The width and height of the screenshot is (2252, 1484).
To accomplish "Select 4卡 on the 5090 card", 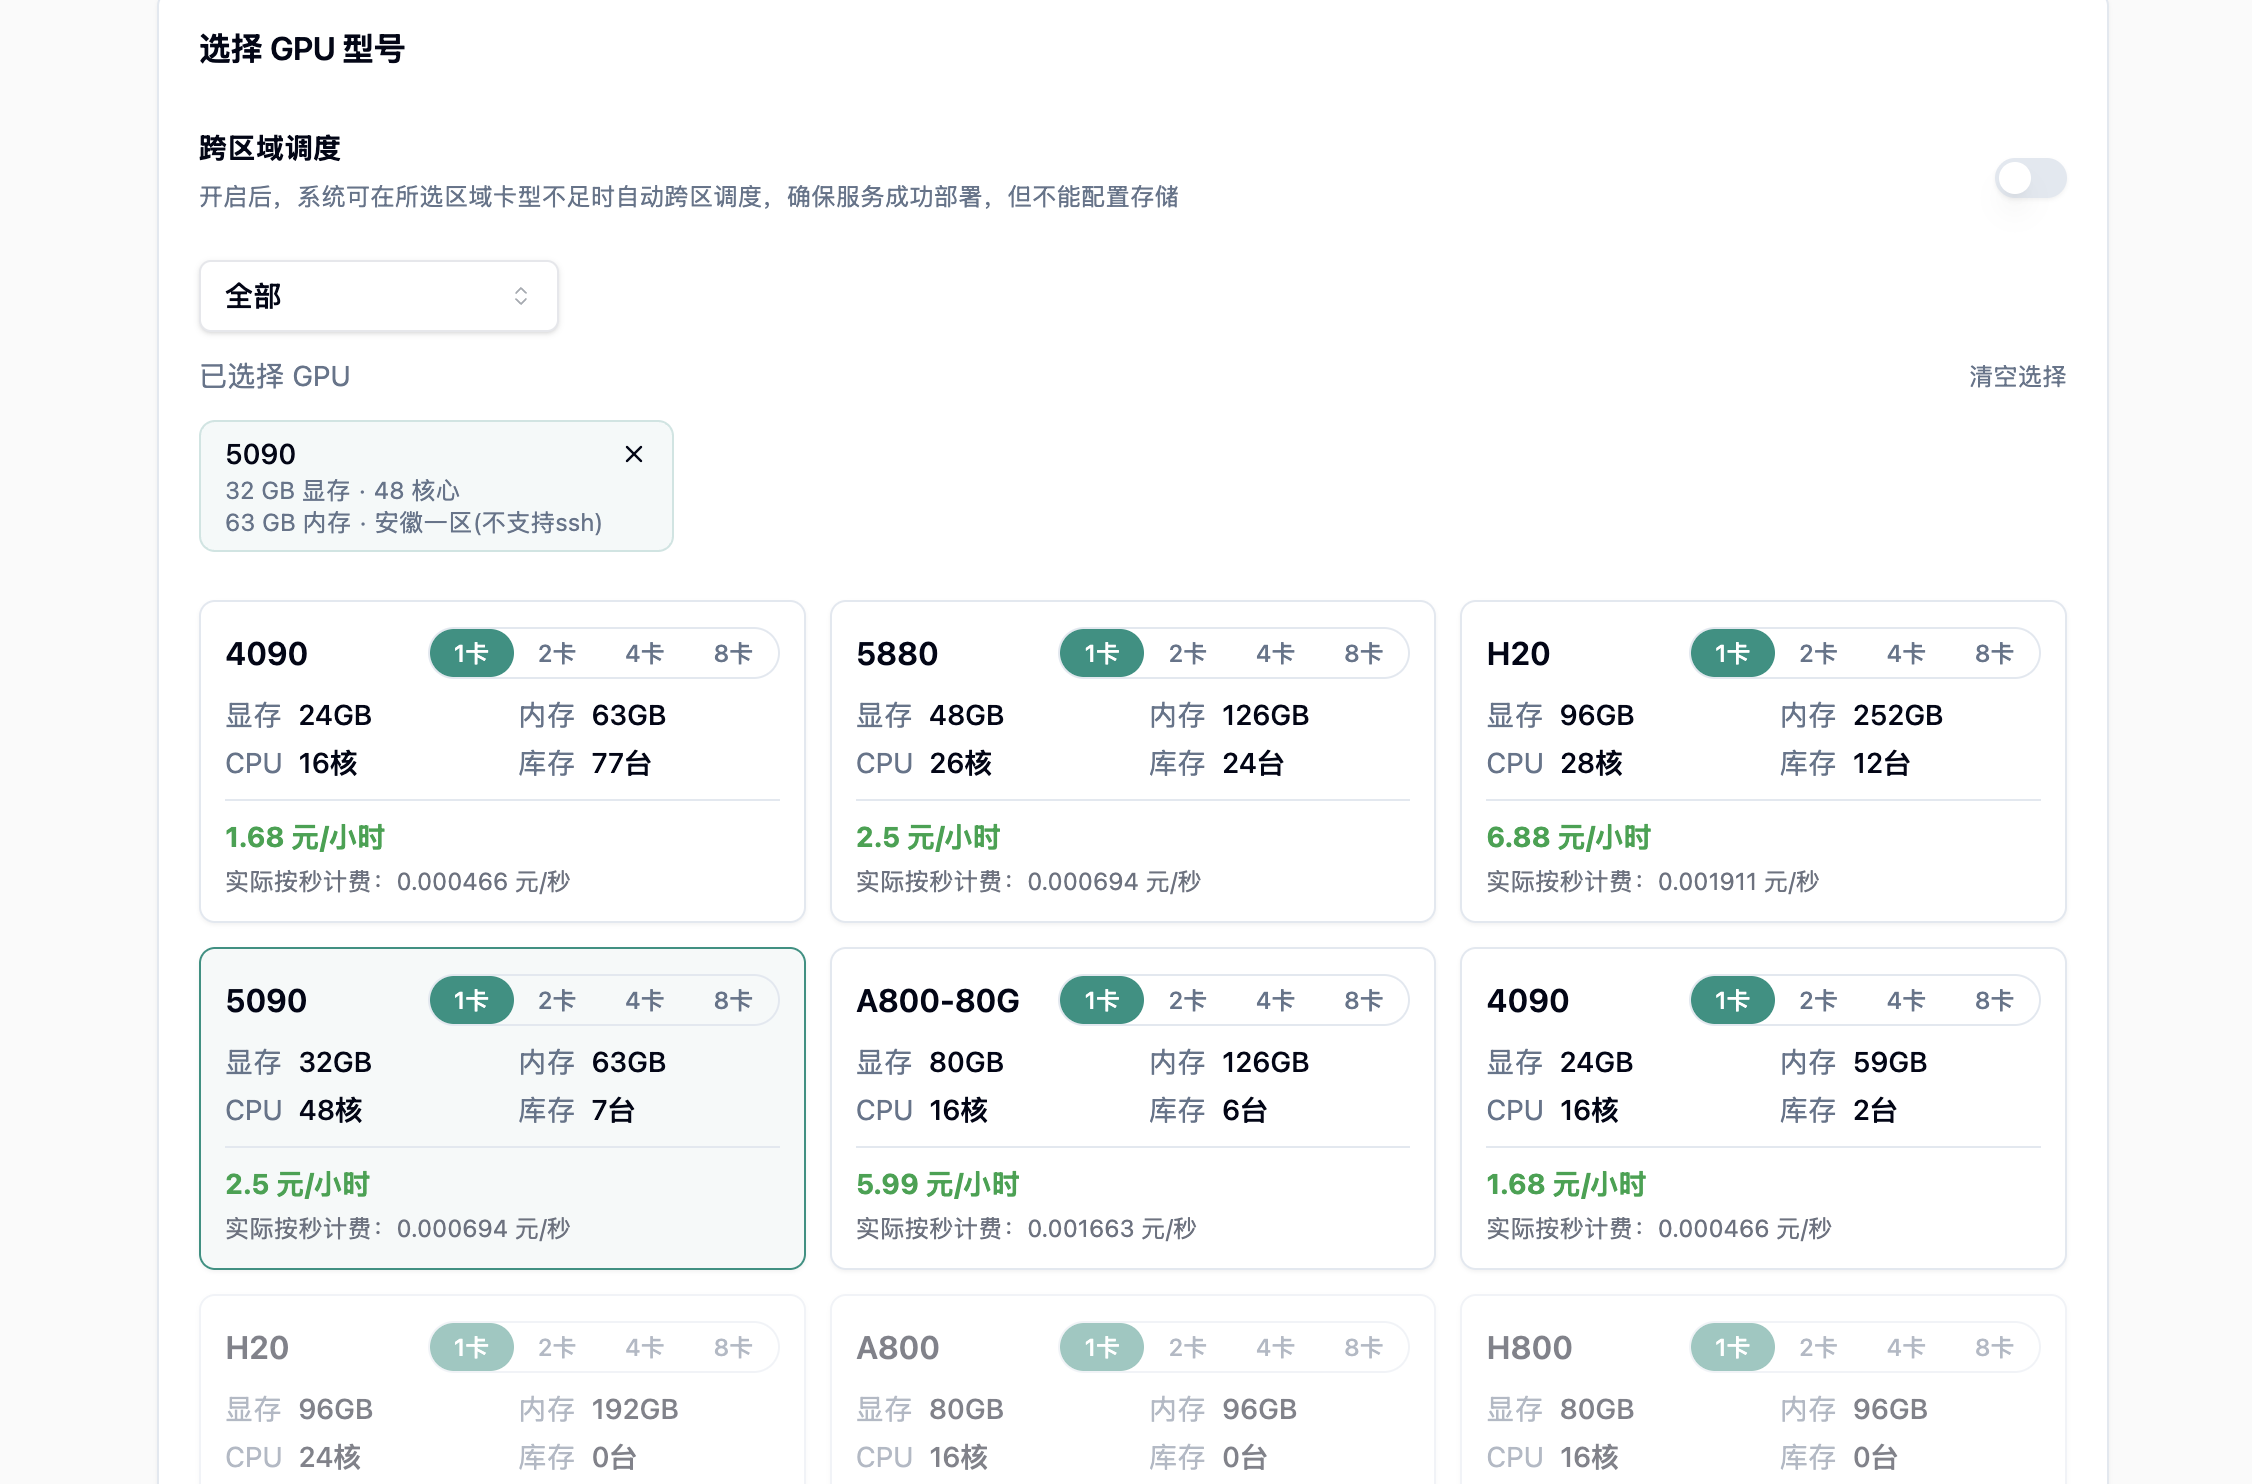I will click(645, 1001).
